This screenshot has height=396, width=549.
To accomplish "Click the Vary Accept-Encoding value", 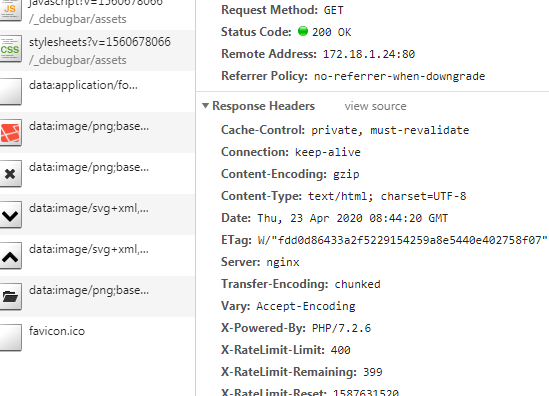I will tap(306, 306).
